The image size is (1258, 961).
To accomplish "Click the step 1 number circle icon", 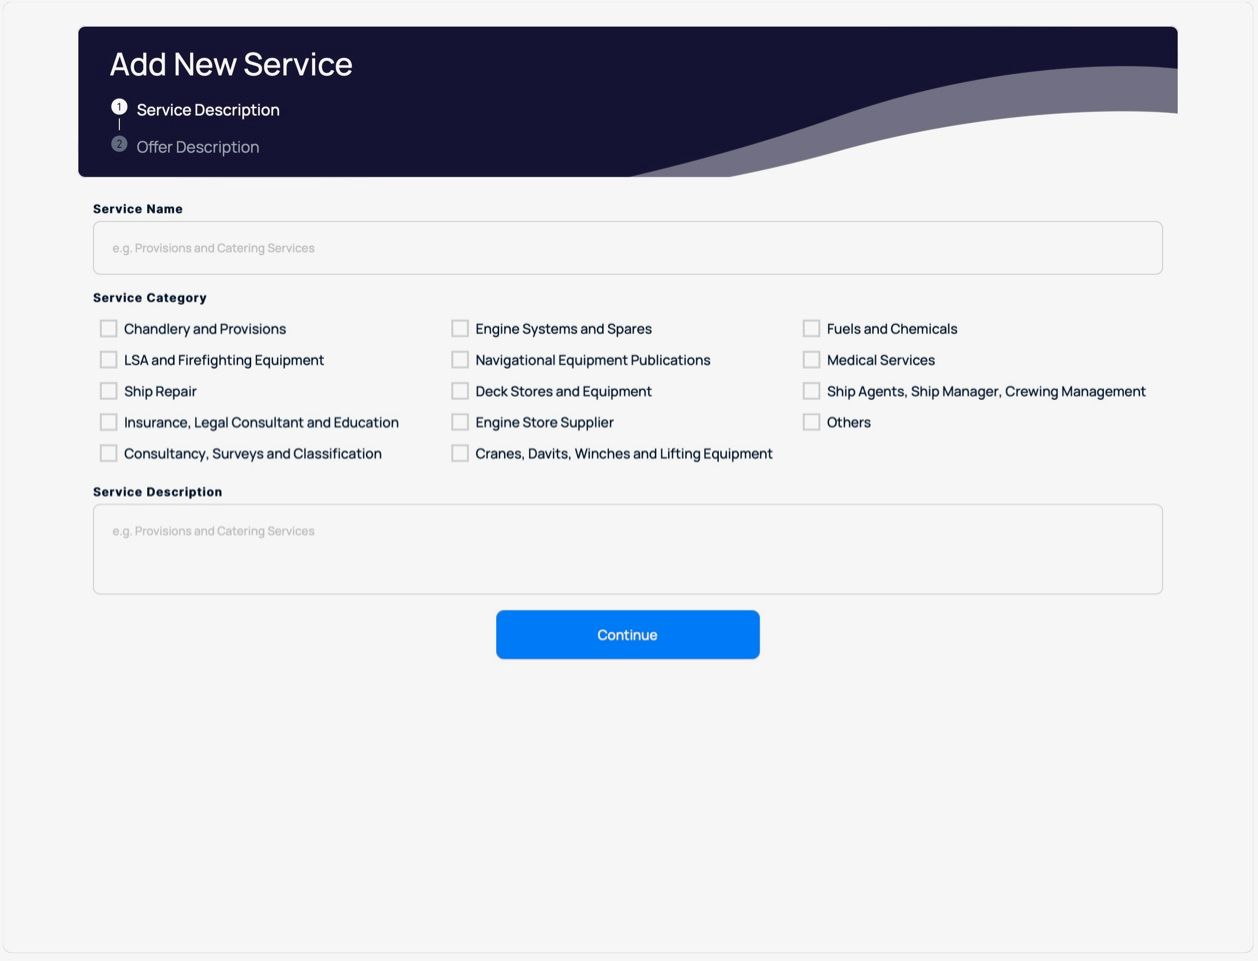I will [x=119, y=106].
